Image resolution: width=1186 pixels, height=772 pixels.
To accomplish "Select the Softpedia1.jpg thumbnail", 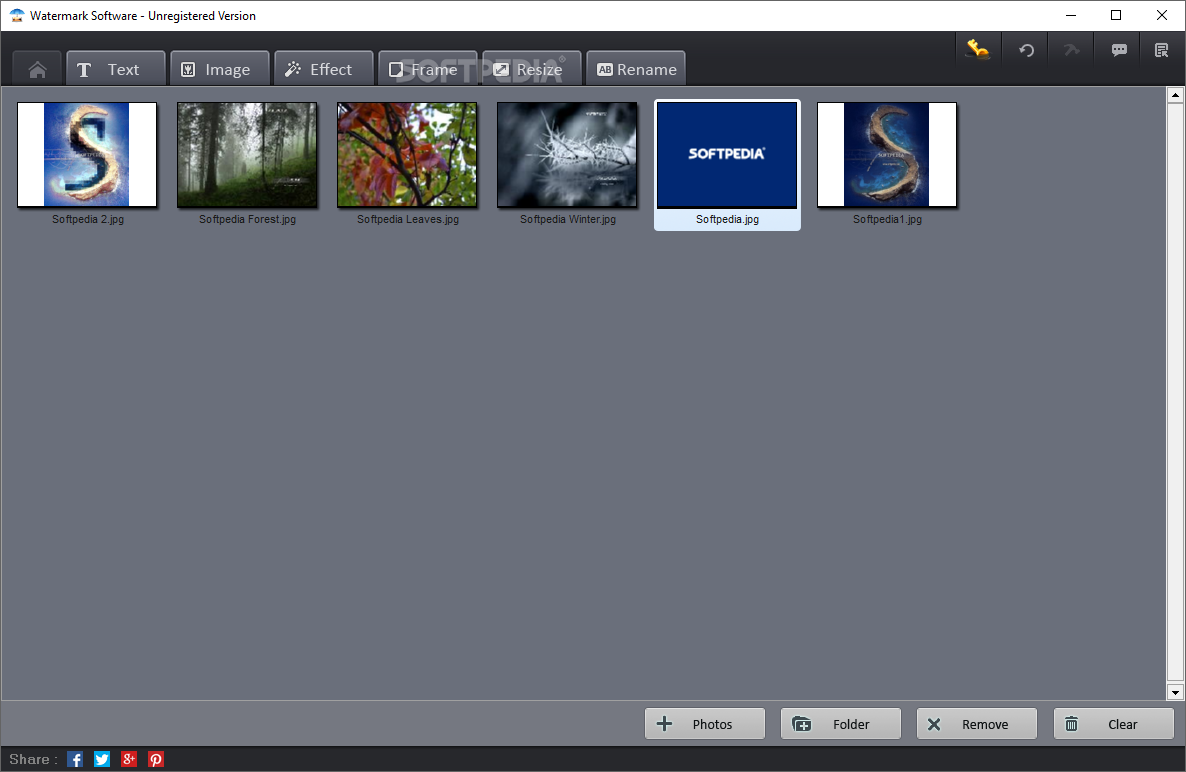I will click(x=887, y=154).
